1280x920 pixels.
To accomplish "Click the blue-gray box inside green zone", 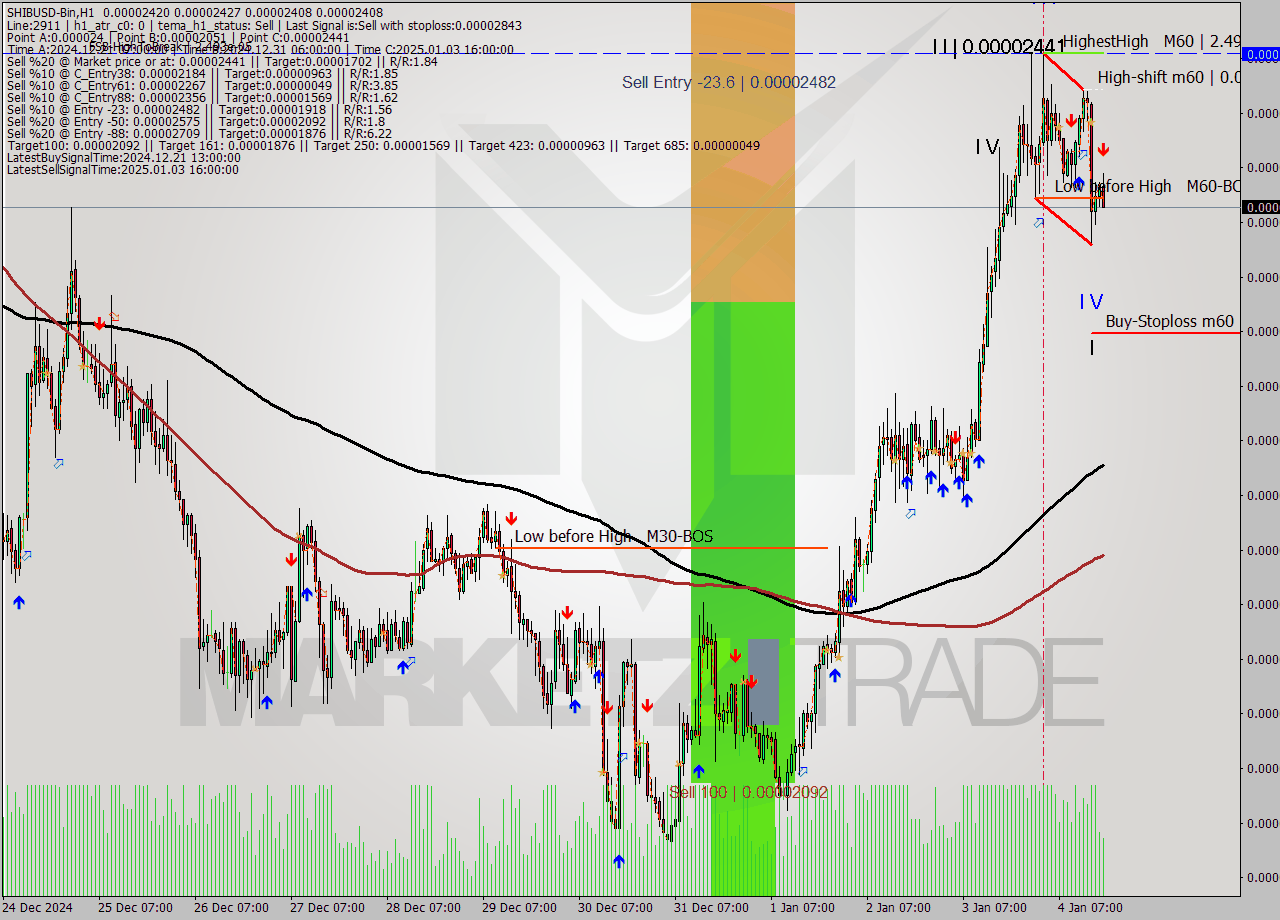I will [763, 681].
